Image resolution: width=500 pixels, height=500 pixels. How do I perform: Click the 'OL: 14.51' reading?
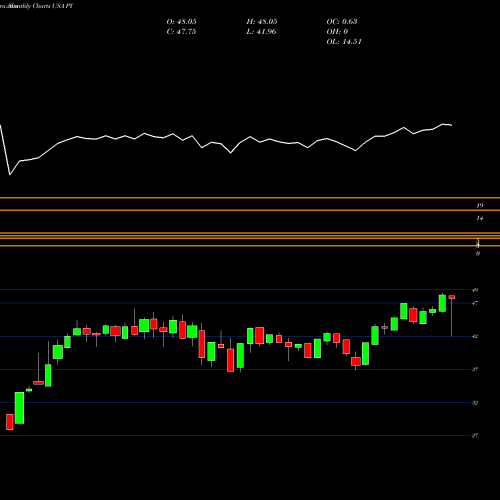tap(344, 42)
